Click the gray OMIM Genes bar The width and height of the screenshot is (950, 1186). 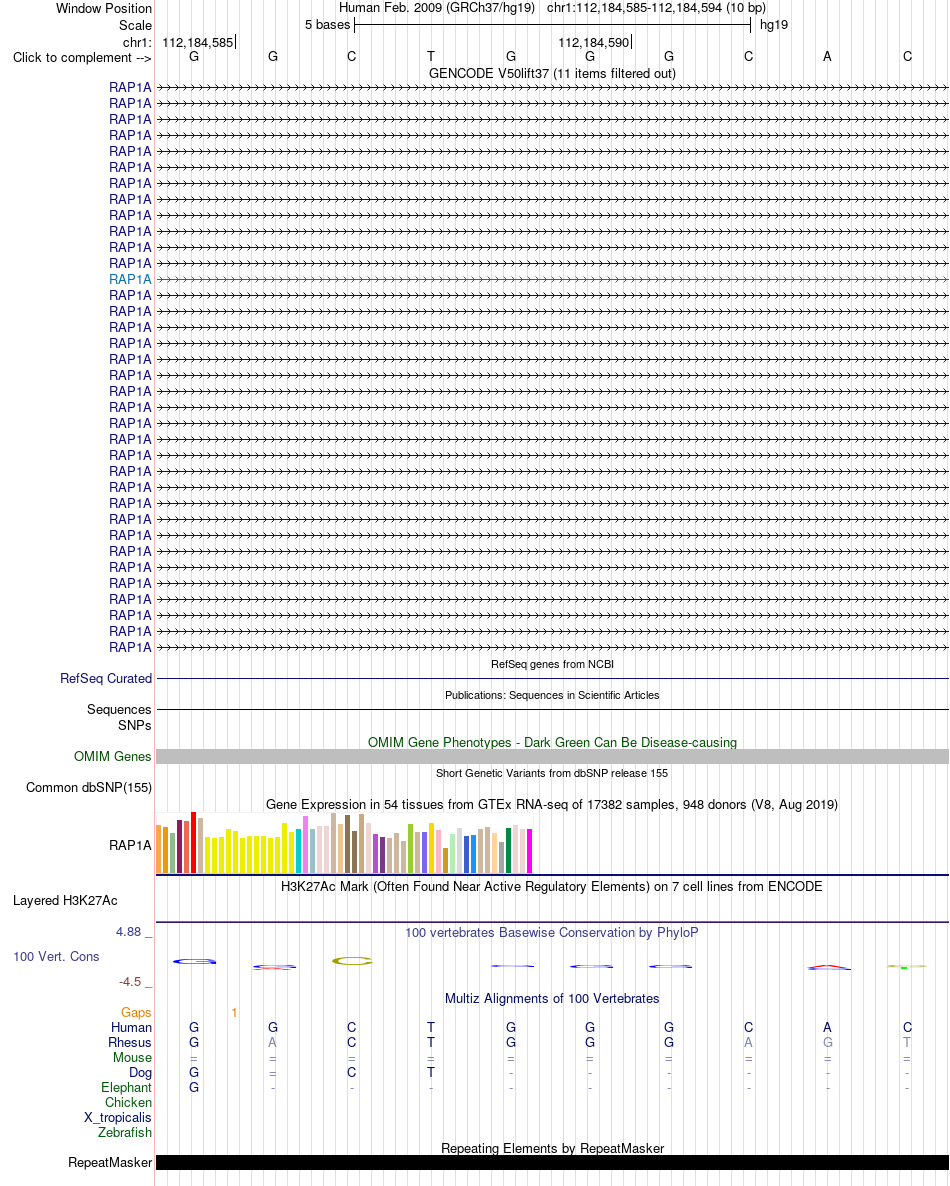coord(552,756)
